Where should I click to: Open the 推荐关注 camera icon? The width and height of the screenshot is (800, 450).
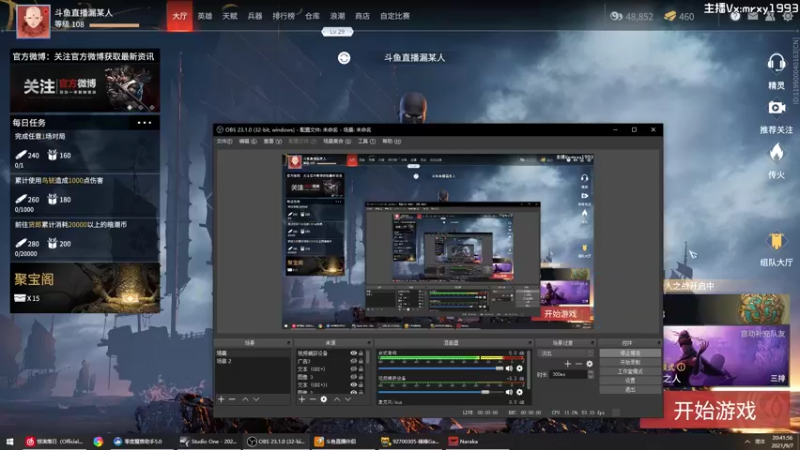click(x=776, y=108)
